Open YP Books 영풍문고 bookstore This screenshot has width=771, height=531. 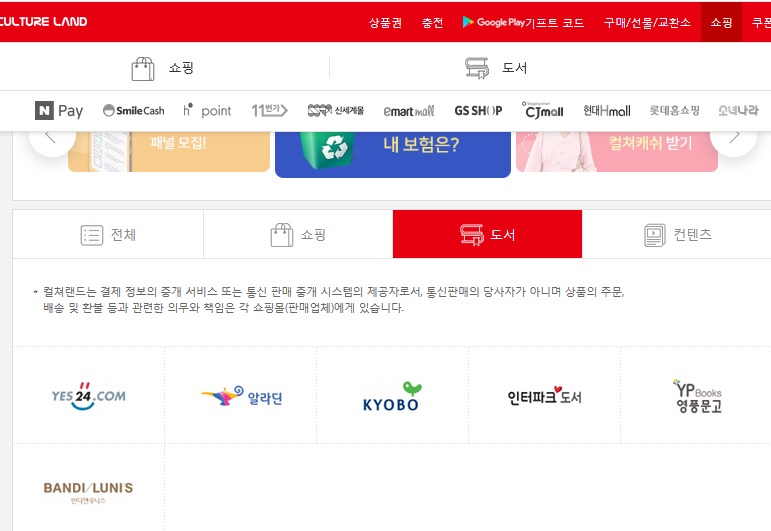(x=696, y=395)
